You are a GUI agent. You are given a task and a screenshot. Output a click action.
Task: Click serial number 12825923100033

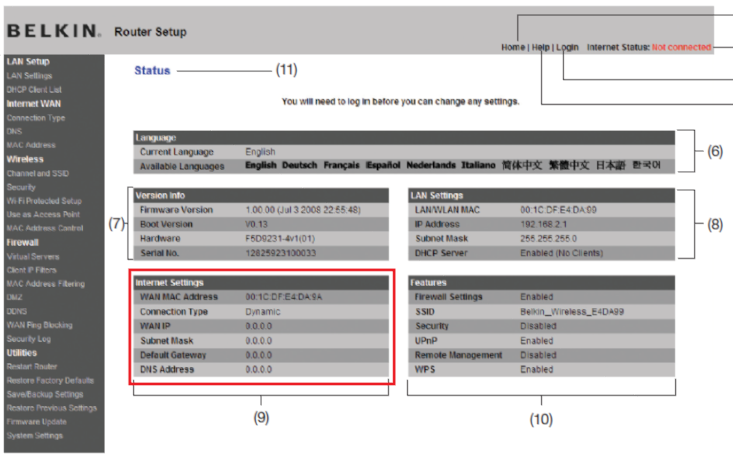280,253
